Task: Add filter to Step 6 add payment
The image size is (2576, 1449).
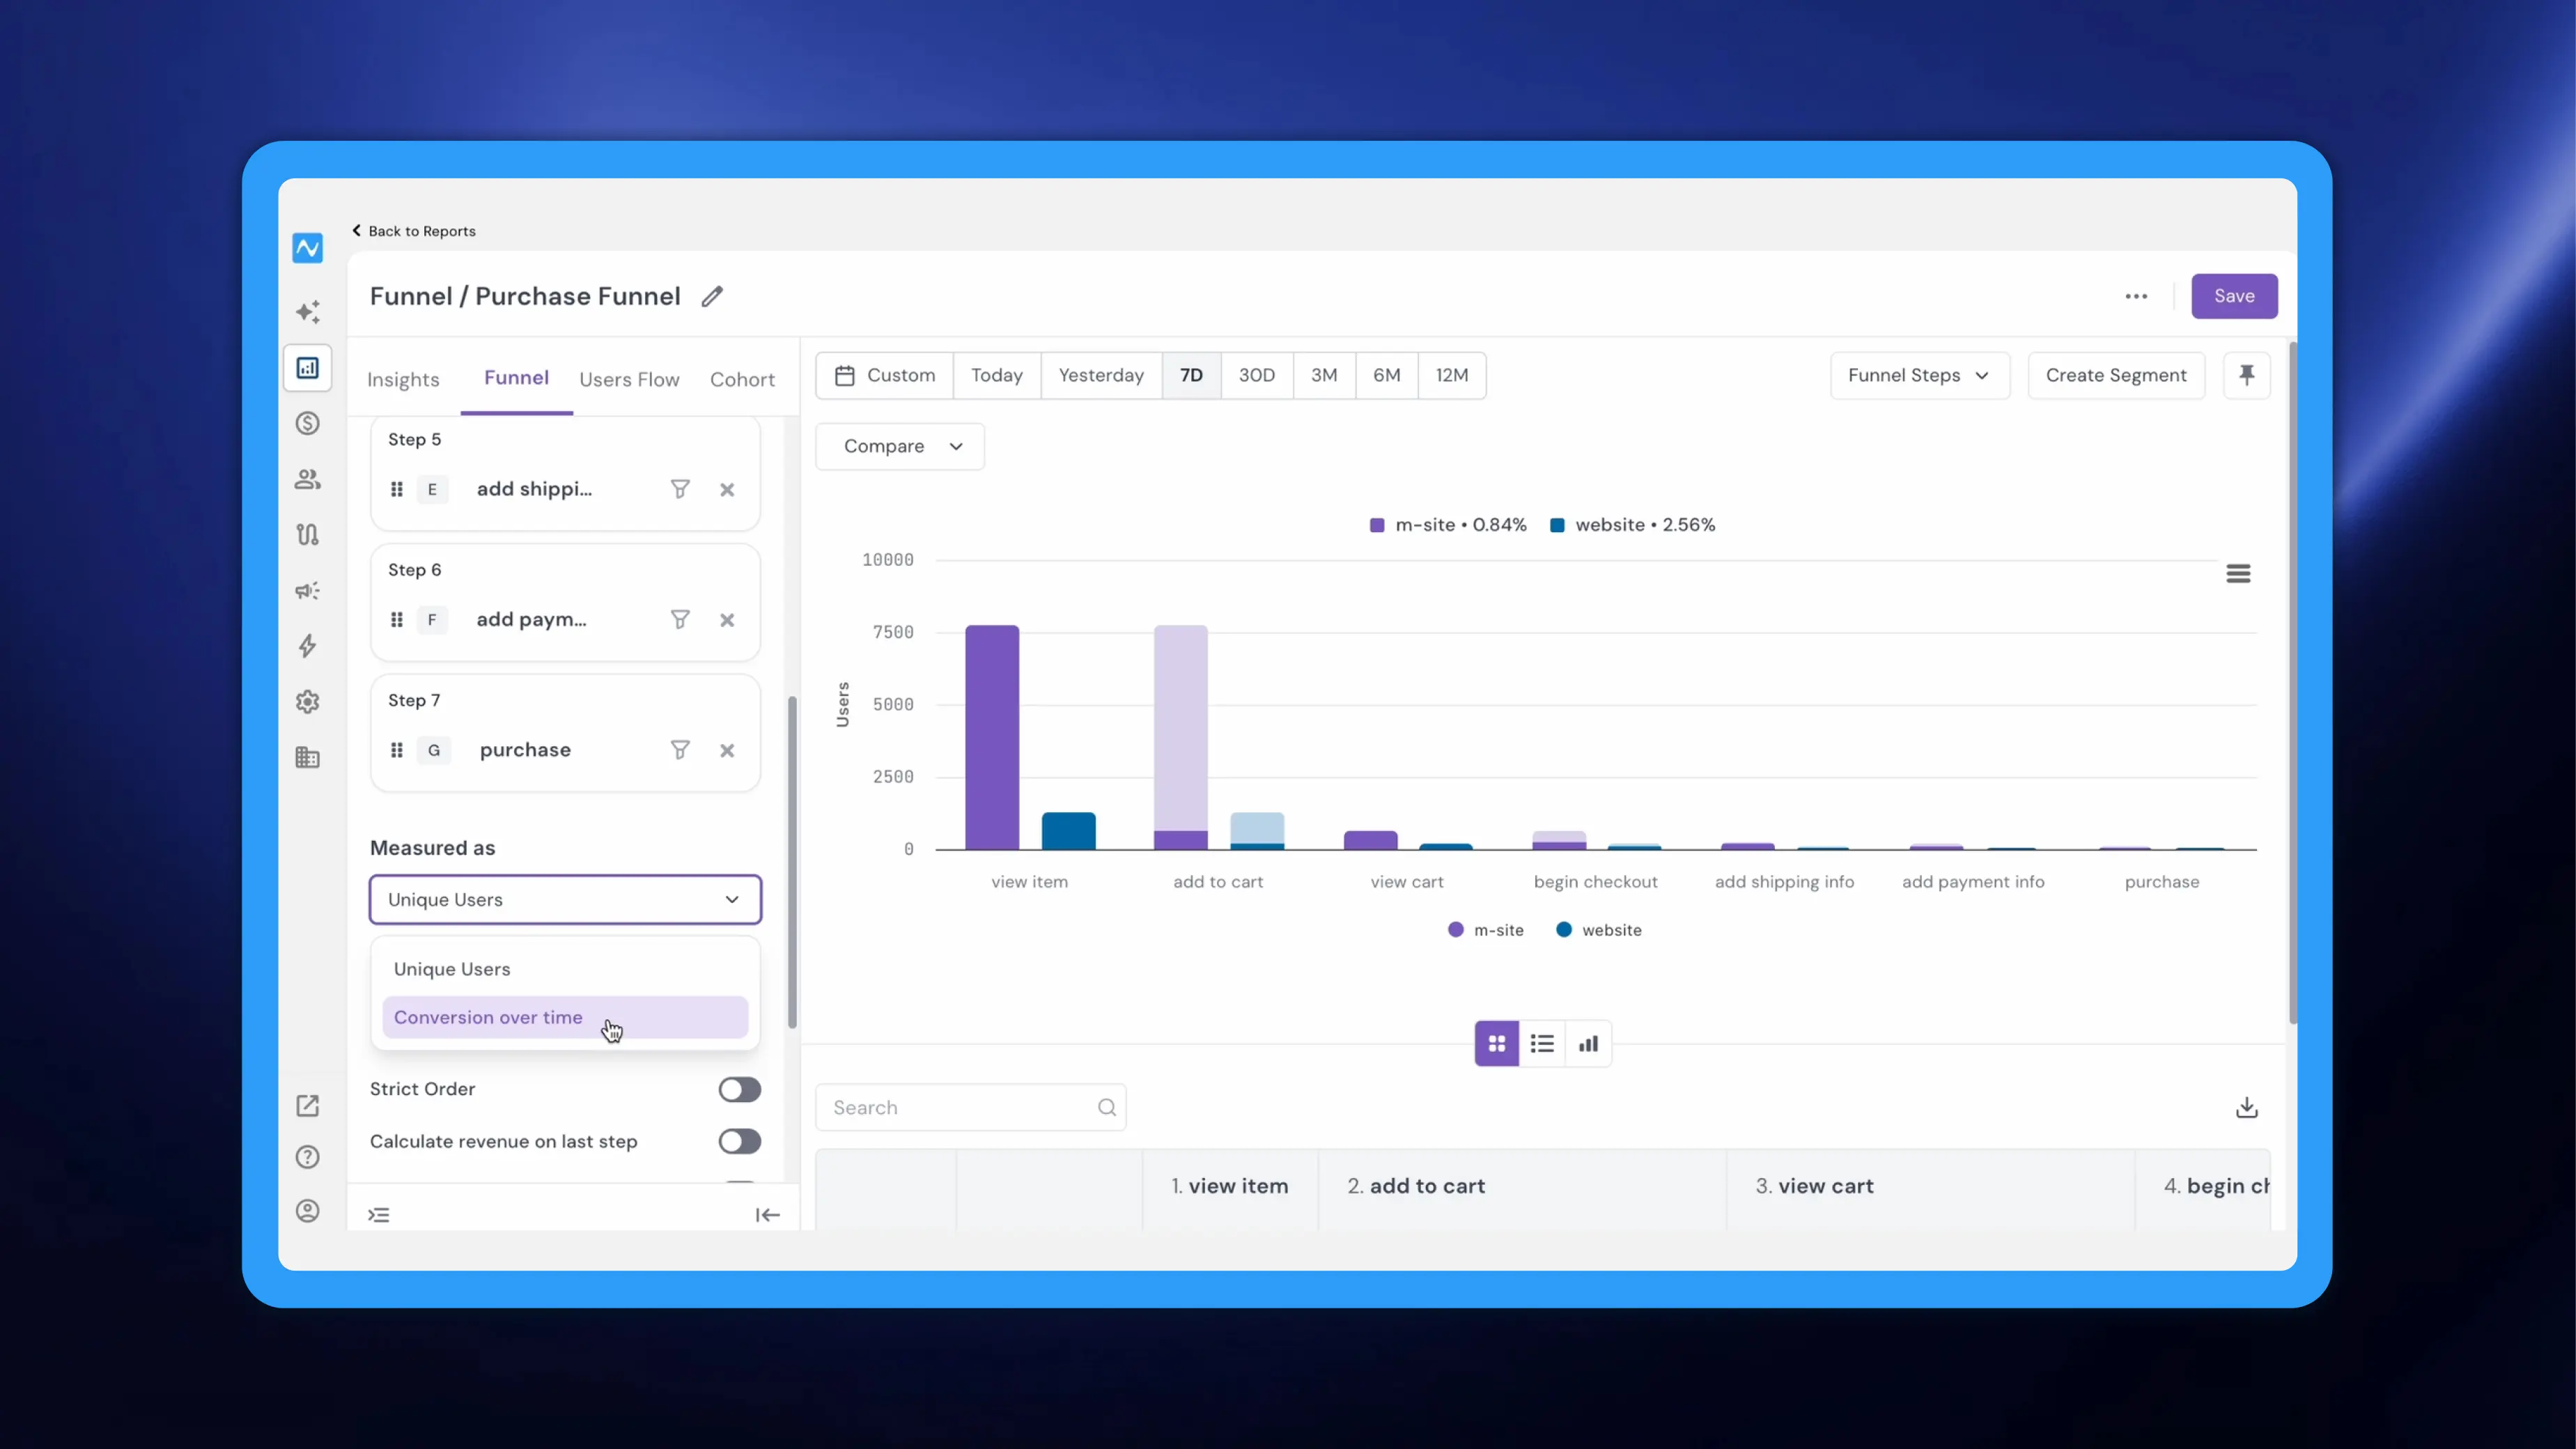Action: (680, 619)
